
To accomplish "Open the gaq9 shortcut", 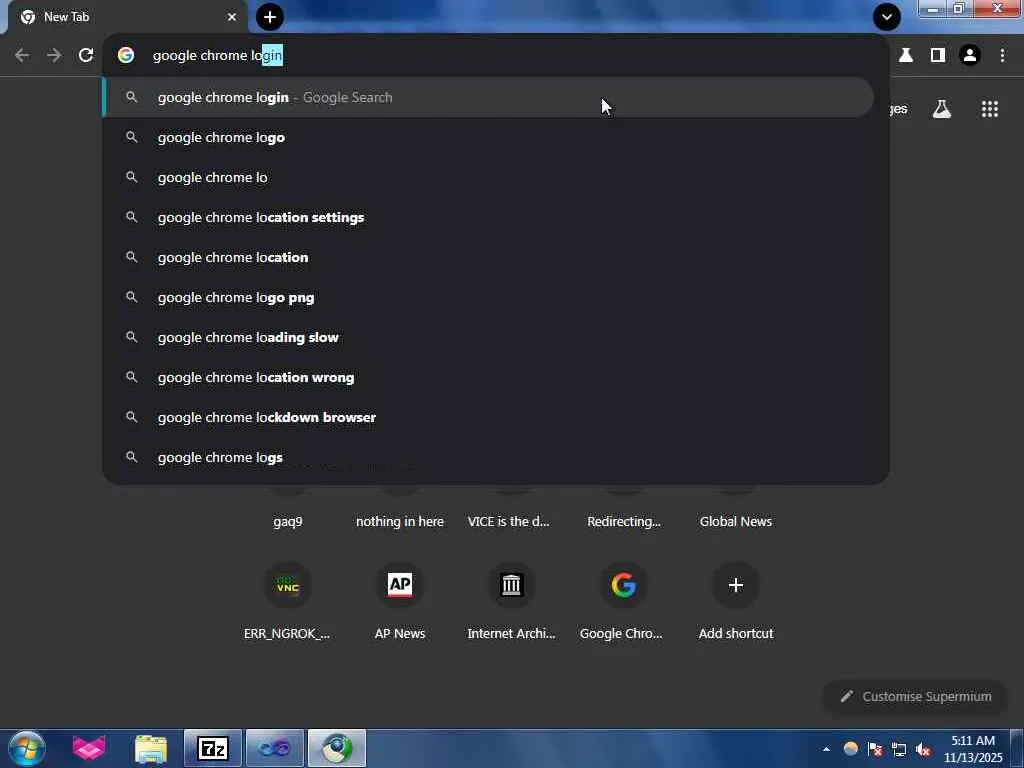I will pos(288,521).
